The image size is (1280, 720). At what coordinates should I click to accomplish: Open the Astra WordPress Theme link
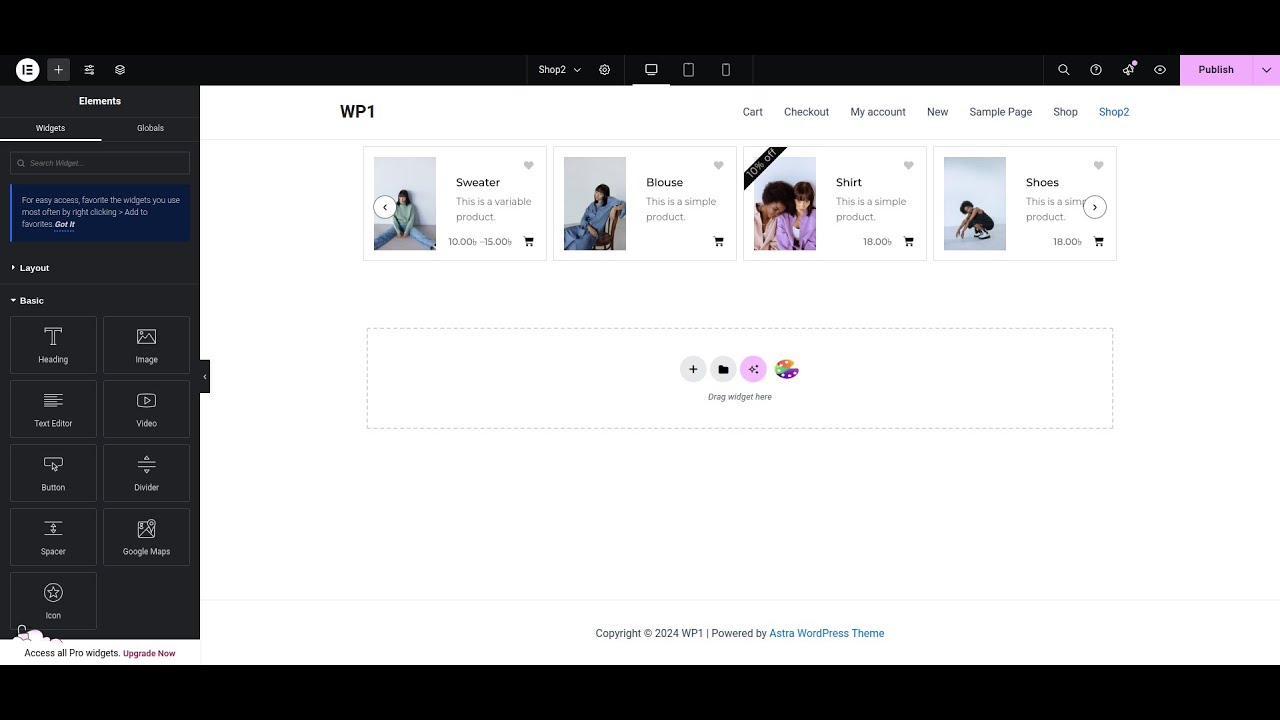[x=826, y=633]
